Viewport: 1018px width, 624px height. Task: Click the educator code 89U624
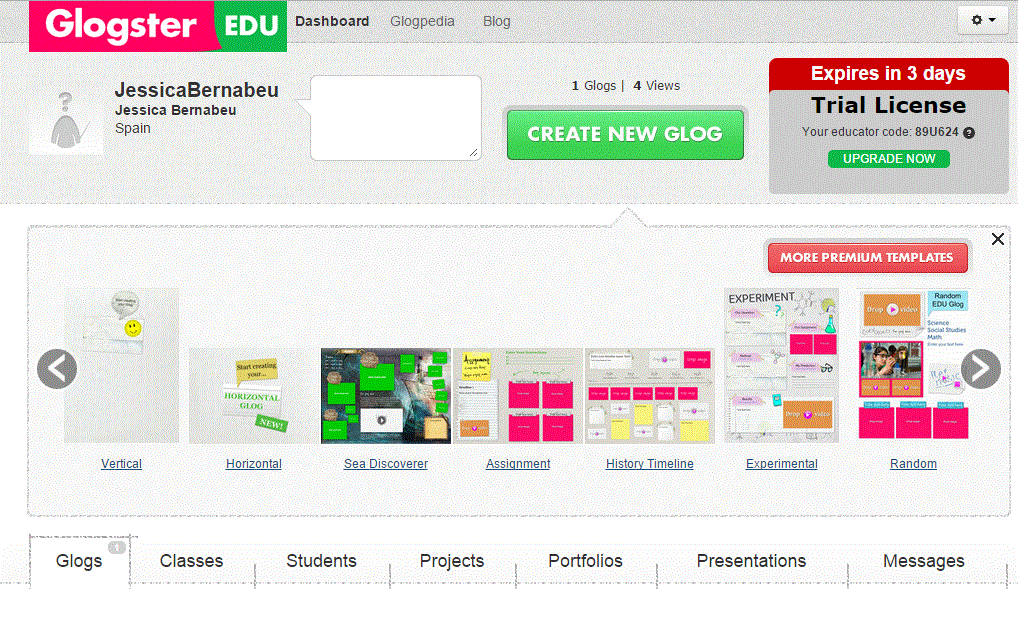coord(937,132)
